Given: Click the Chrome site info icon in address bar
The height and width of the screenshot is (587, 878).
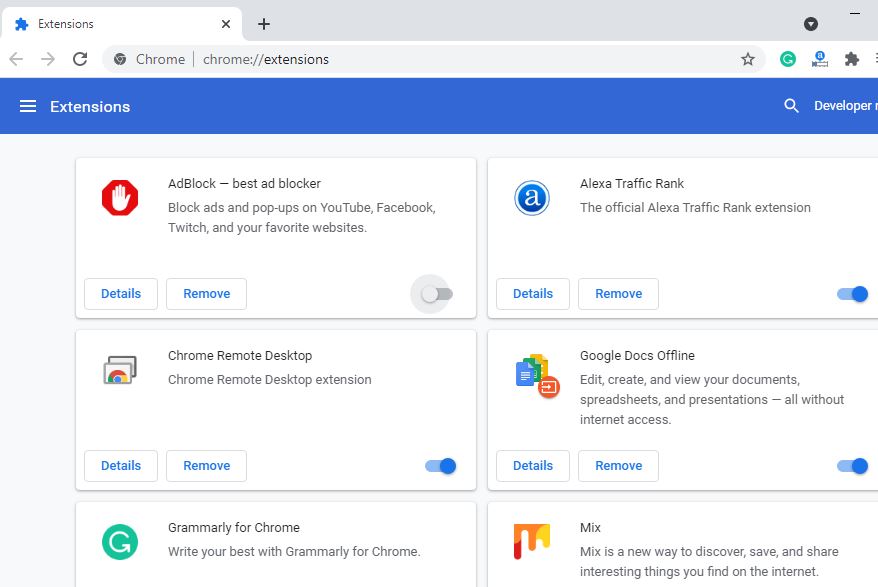Looking at the screenshot, I should point(120,59).
